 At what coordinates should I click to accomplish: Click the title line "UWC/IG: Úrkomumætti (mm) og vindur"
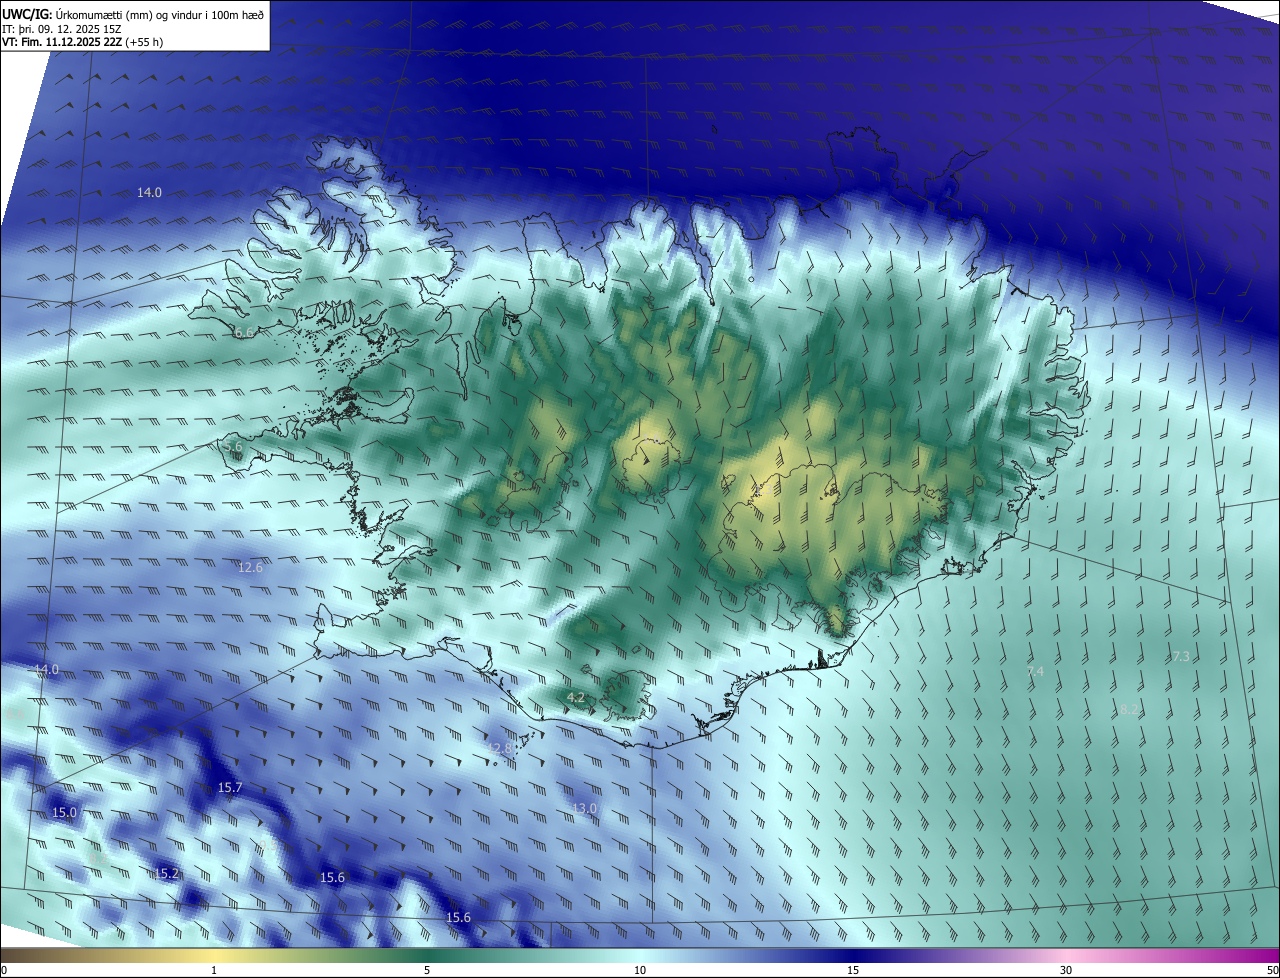[x=133, y=13]
